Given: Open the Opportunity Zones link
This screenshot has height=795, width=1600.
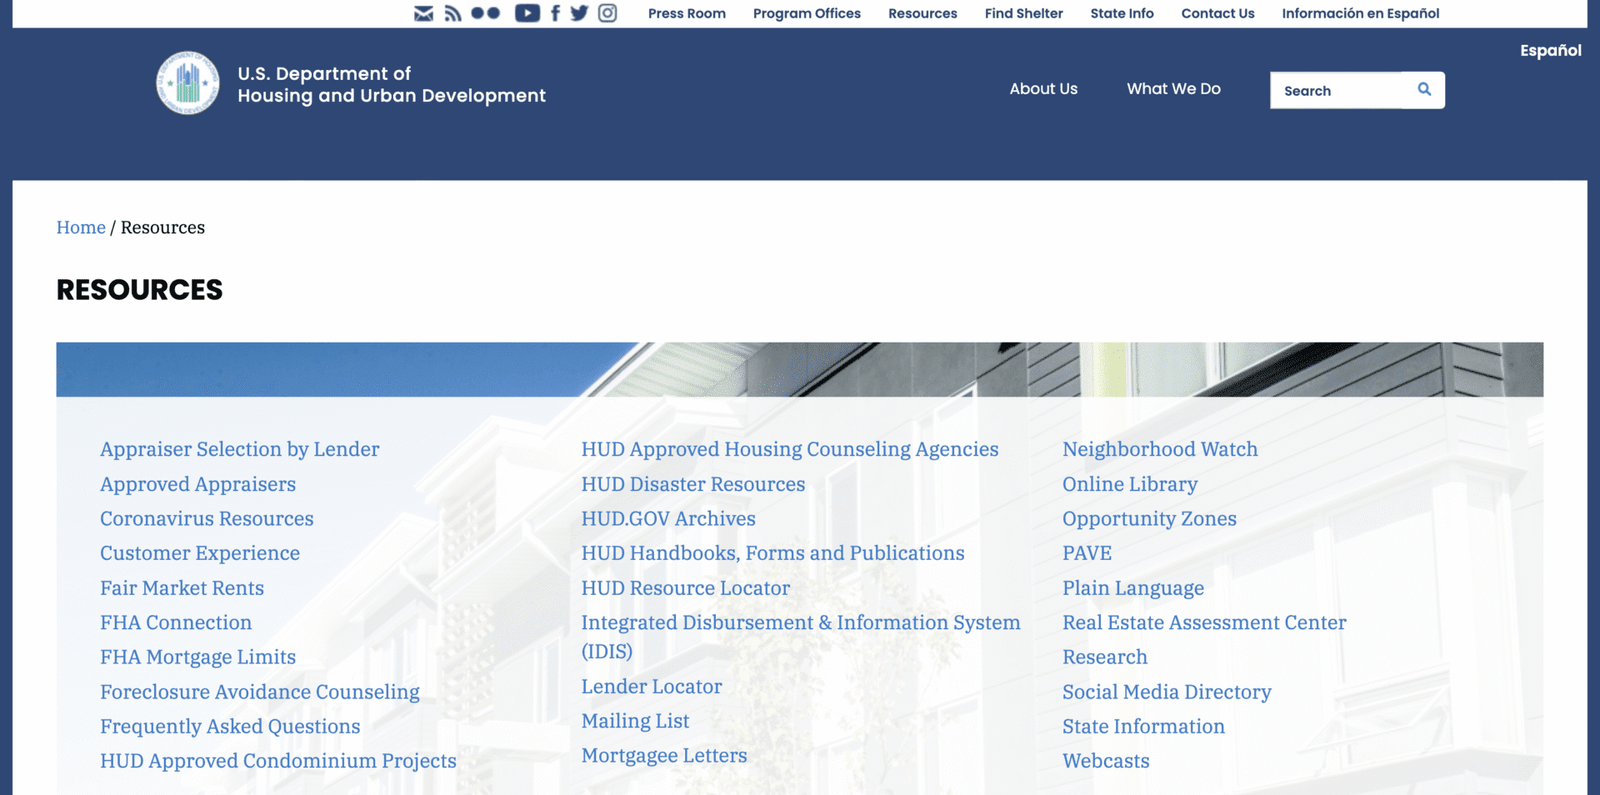Looking at the screenshot, I should (1150, 518).
